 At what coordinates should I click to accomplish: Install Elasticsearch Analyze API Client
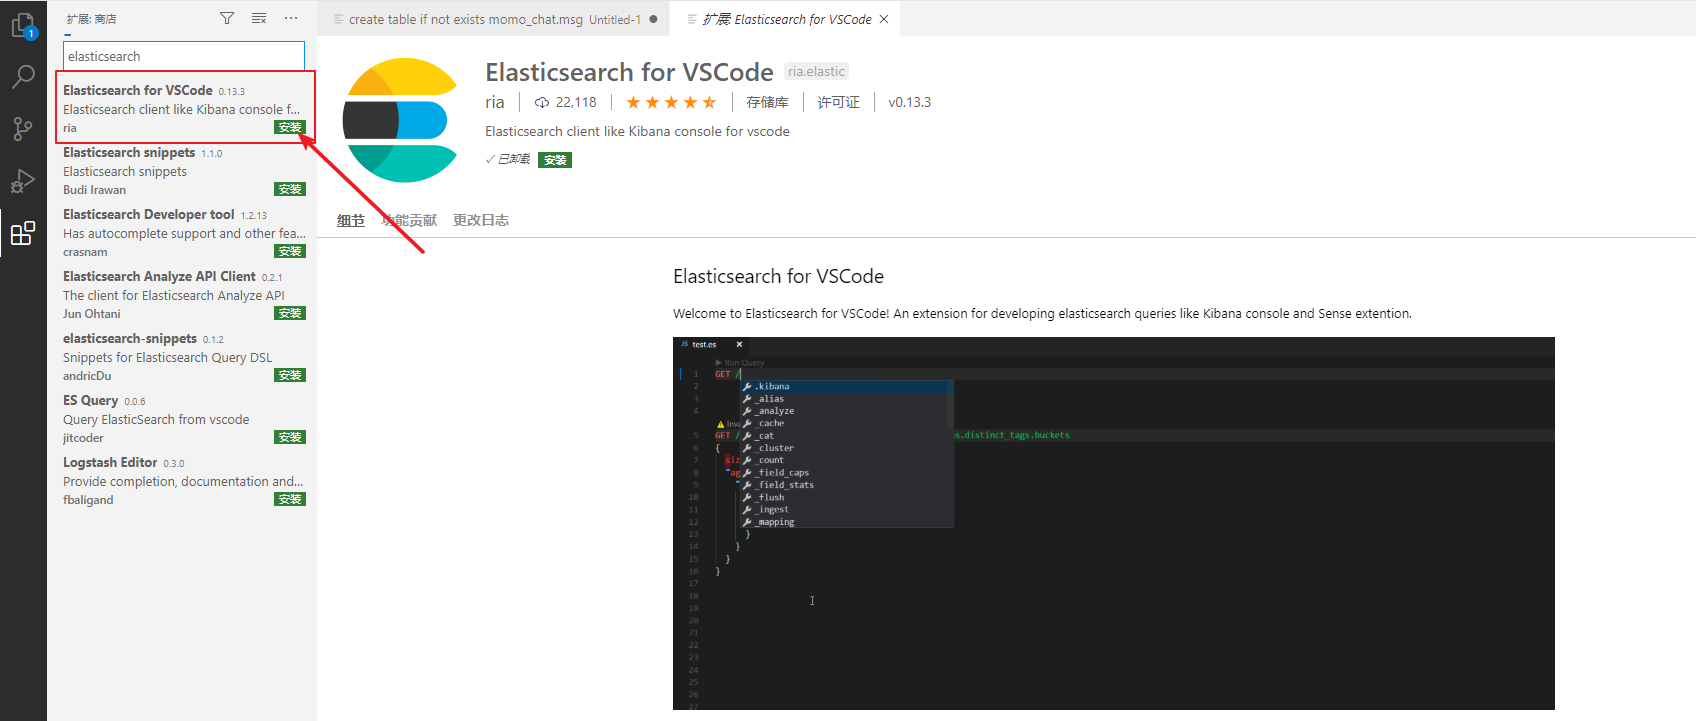[x=290, y=313]
